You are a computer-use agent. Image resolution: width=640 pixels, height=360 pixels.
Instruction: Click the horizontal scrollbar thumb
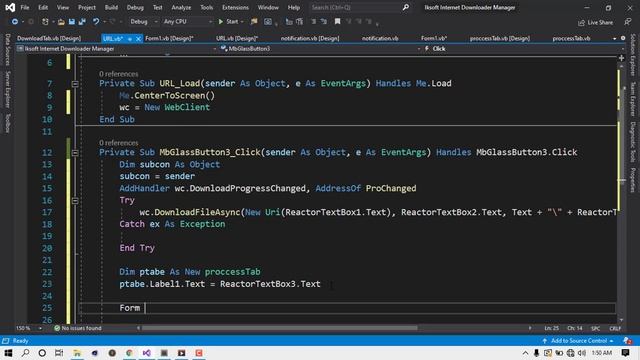(x=280, y=328)
